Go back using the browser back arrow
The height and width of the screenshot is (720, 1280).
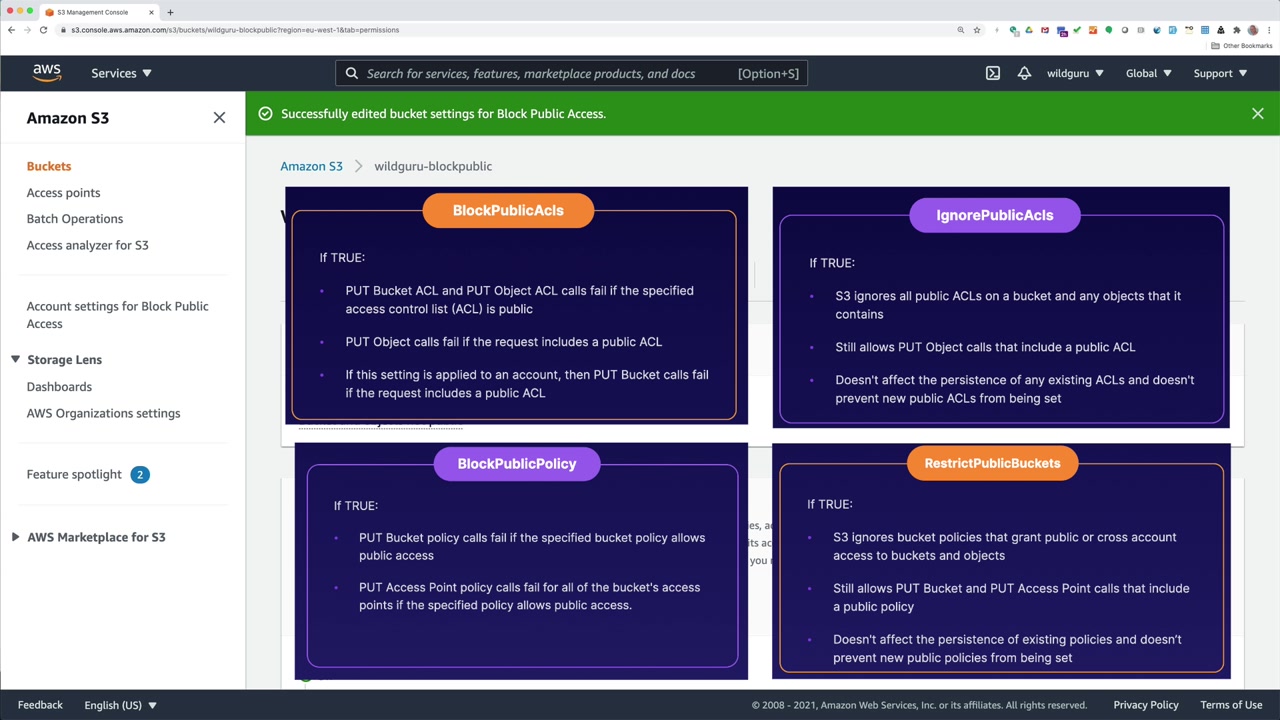pyautogui.click(x=11, y=30)
